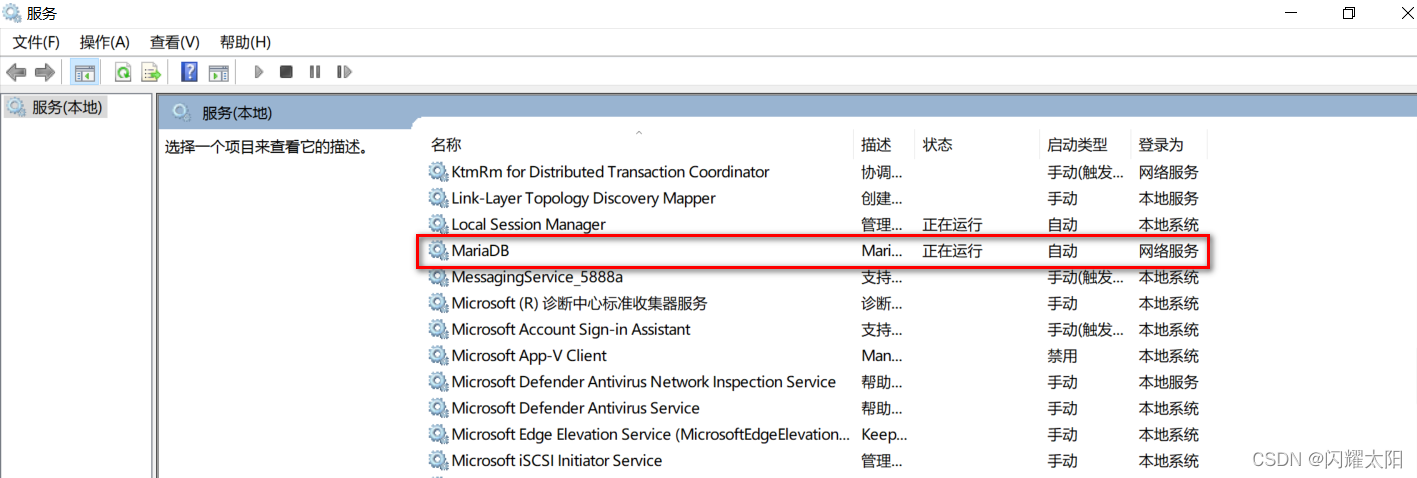Click the 服务(本地) pane header title
The width and height of the screenshot is (1417, 478).
237,113
